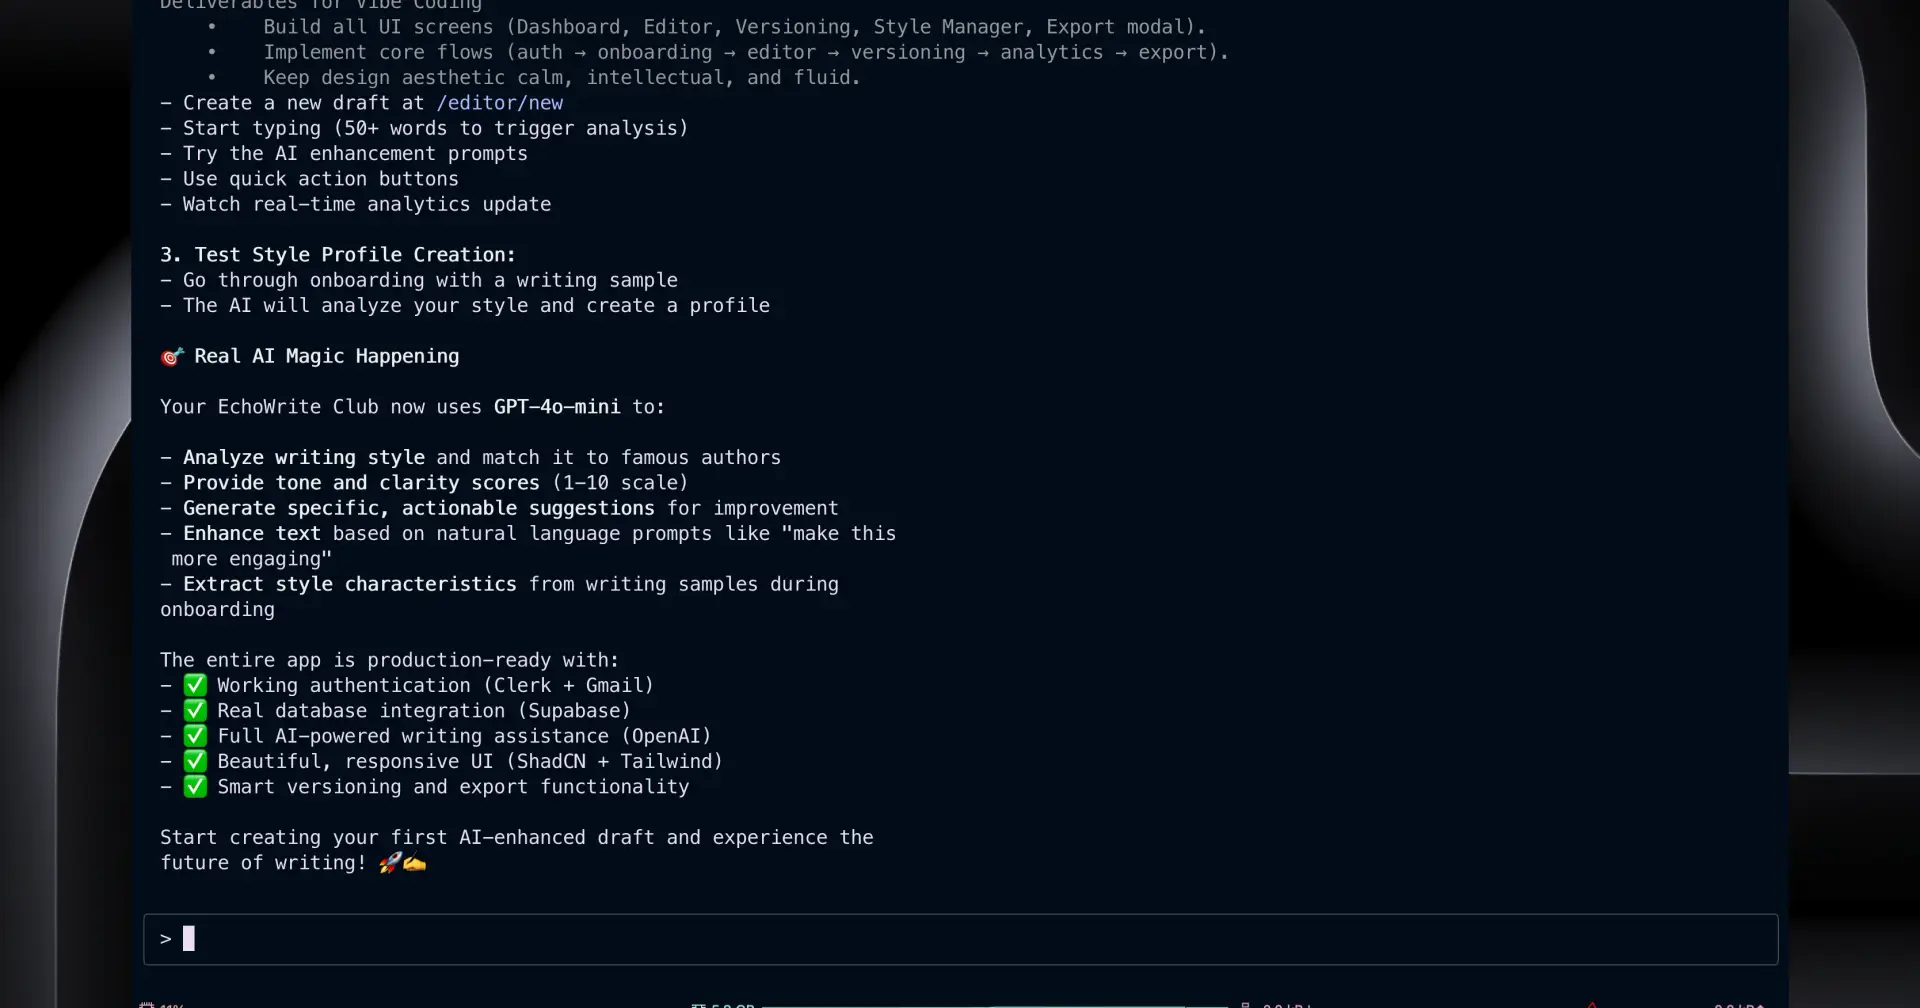Click the writing hand emoji at message end

click(x=414, y=863)
